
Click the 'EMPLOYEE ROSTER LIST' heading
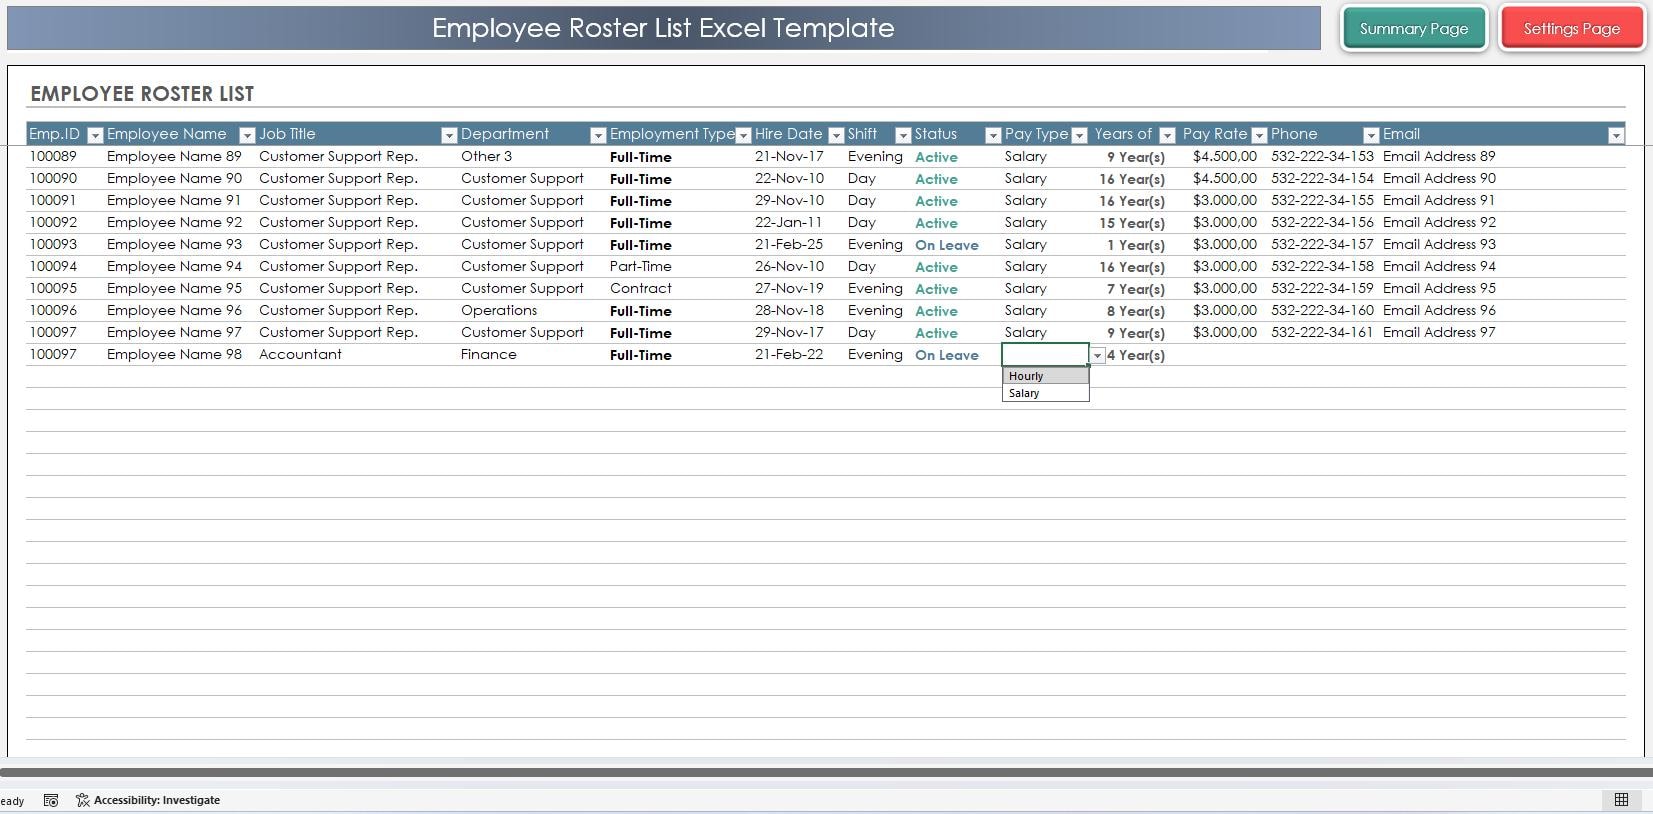[142, 94]
